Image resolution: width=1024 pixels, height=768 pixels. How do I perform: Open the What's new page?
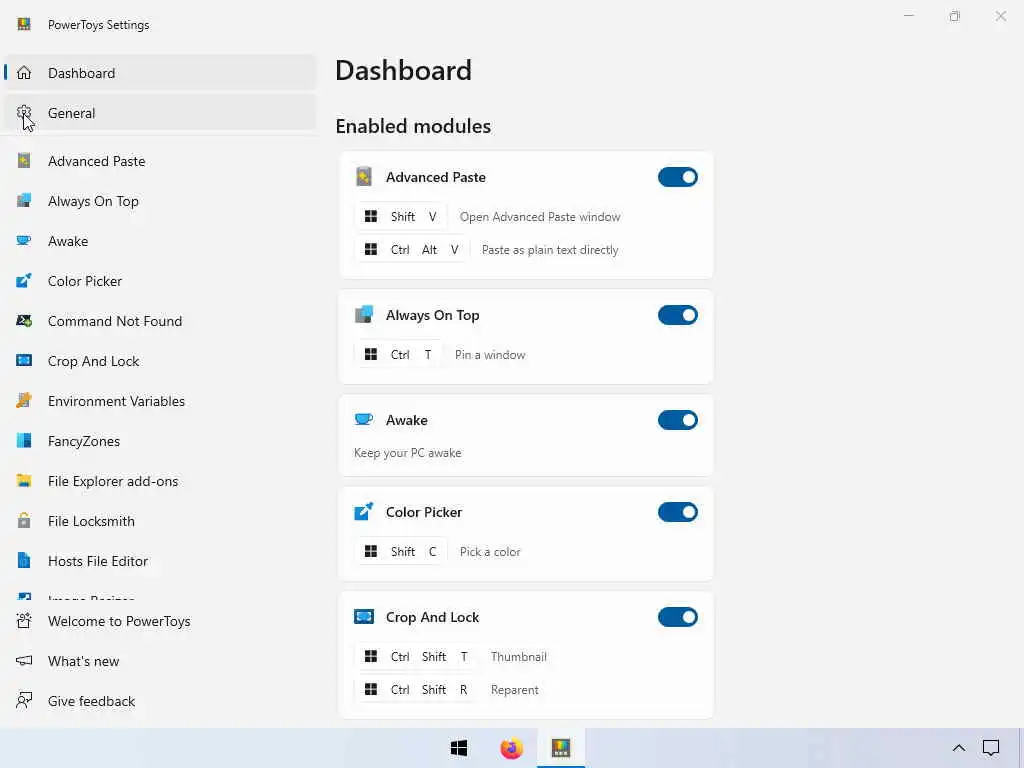160,661
